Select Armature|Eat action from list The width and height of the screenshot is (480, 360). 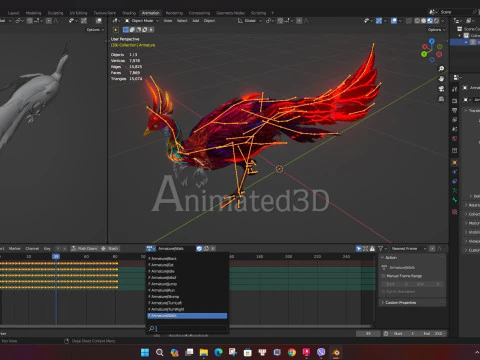click(x=187, y=265)
